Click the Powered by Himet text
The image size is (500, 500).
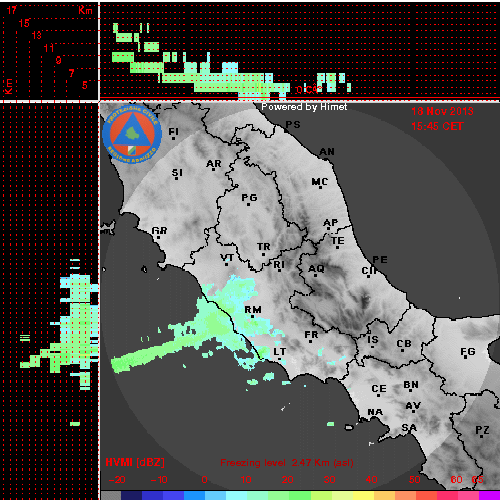tap(304, 107)
